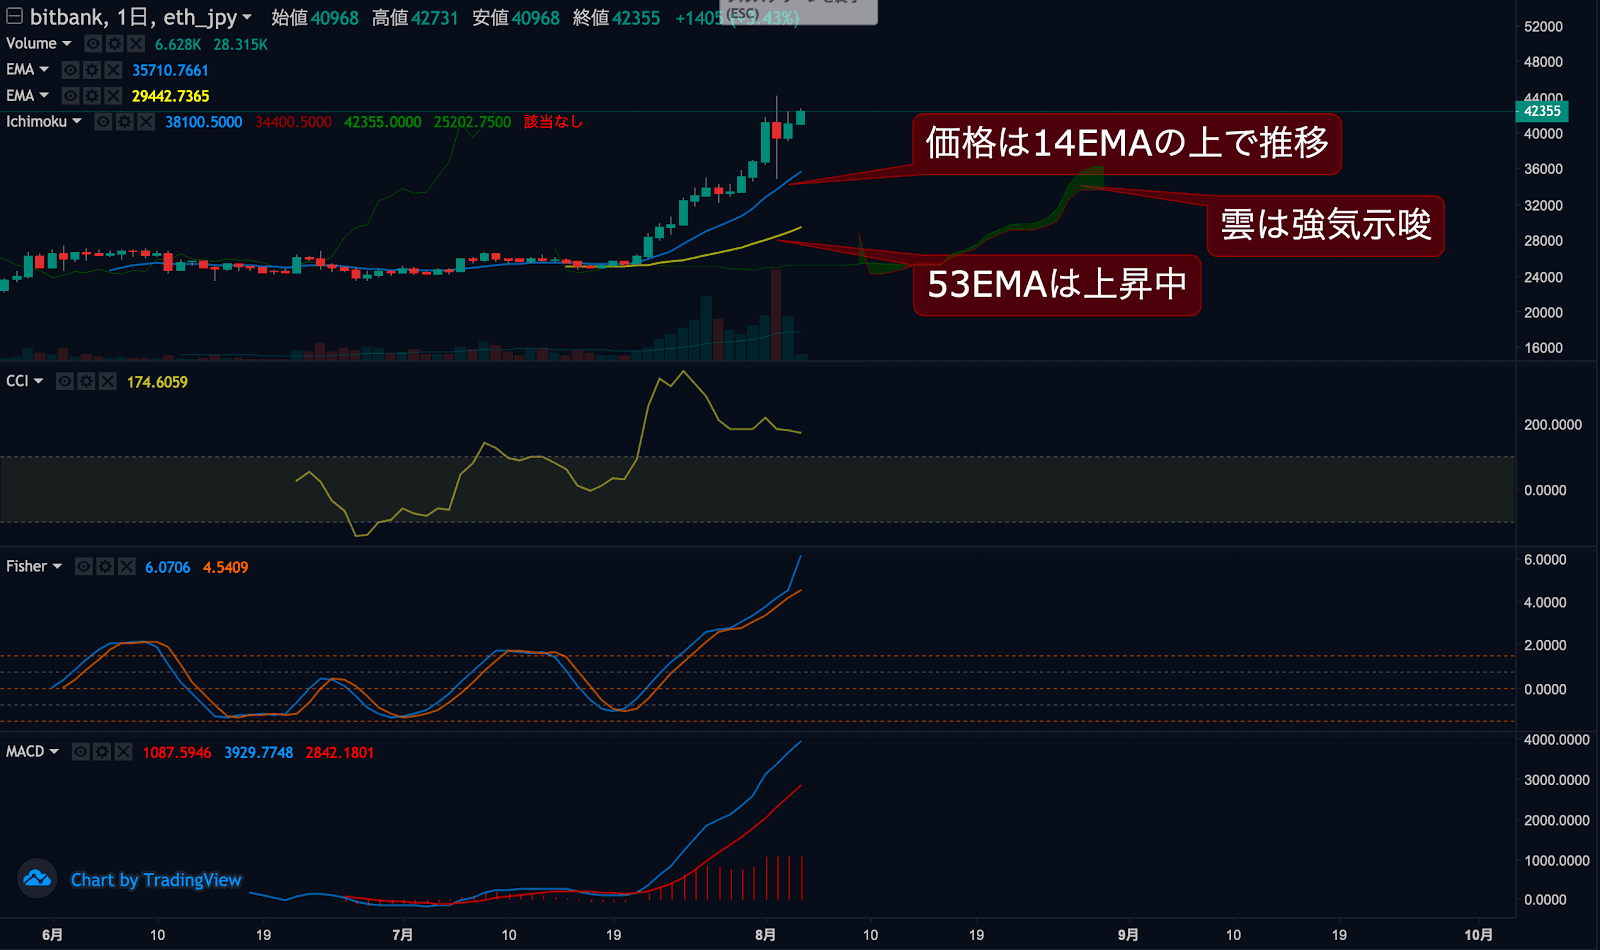Open the eth_jpy symbol dropdown
Viewport: 1600px width, 950px height.
coord(246,17)
